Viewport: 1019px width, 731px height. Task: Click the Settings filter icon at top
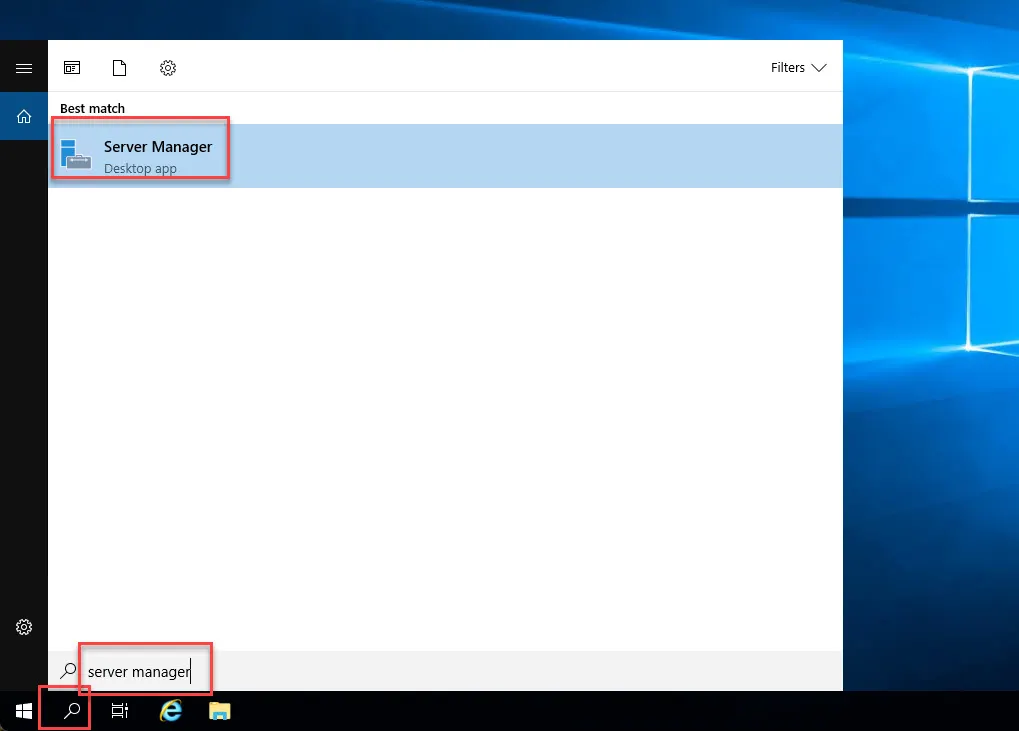tap(167, 68)
